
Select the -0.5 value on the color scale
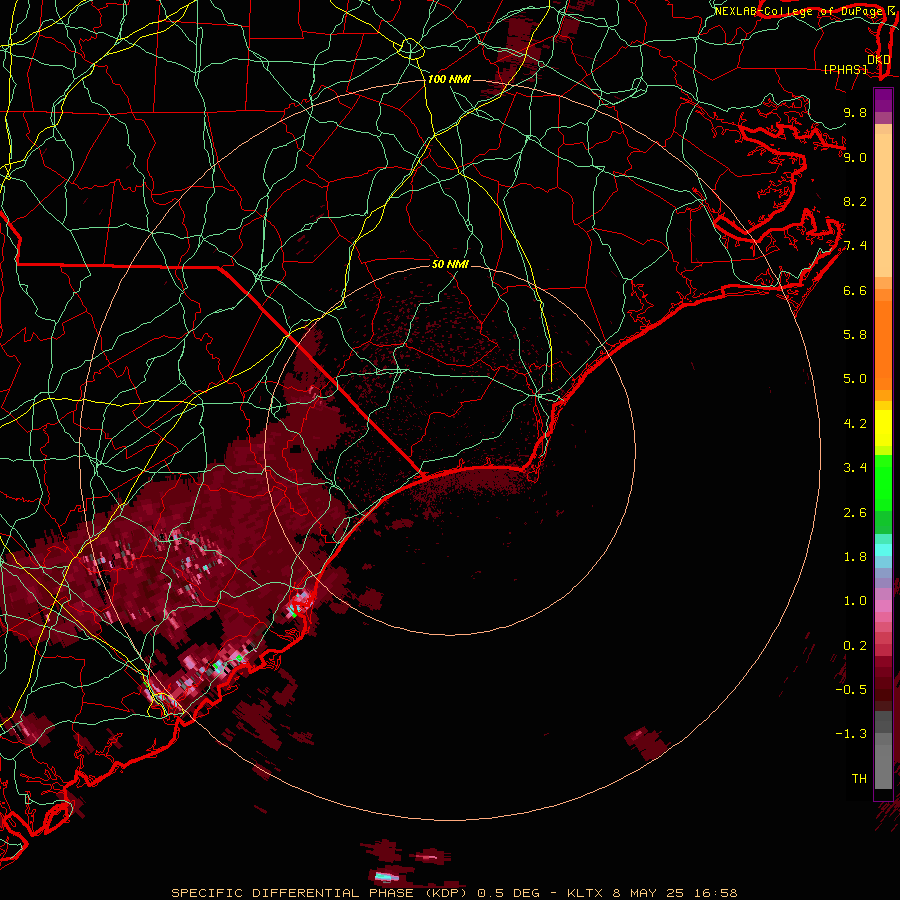point(851,690)
